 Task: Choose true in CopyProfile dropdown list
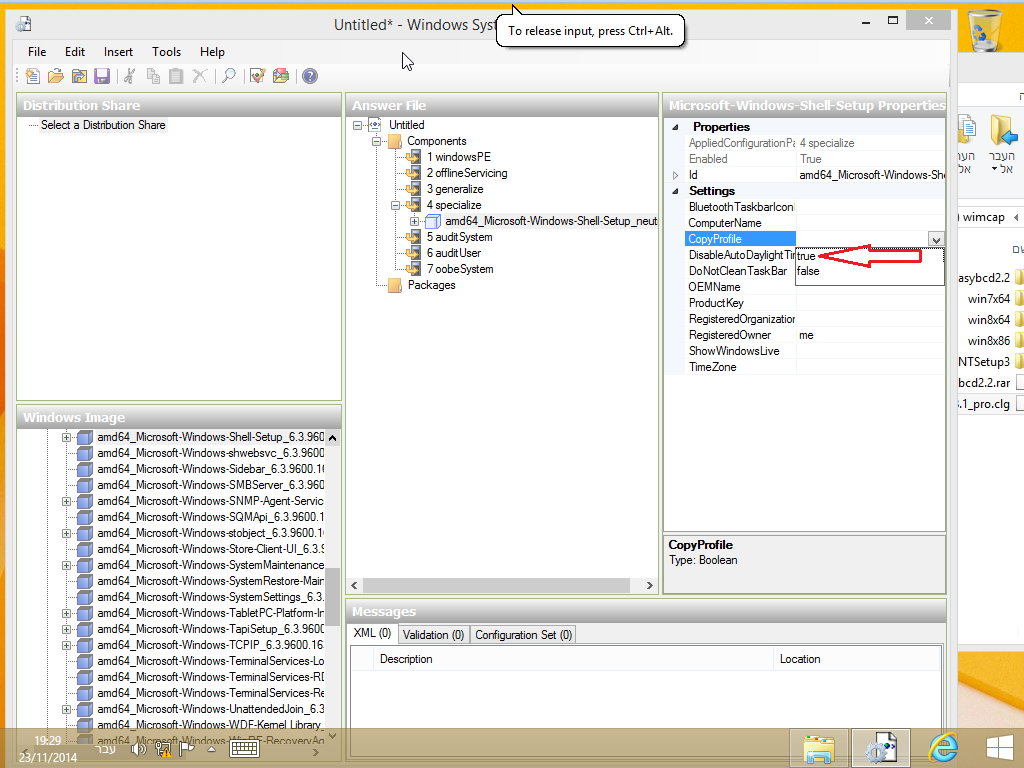(x=869, y=256)
